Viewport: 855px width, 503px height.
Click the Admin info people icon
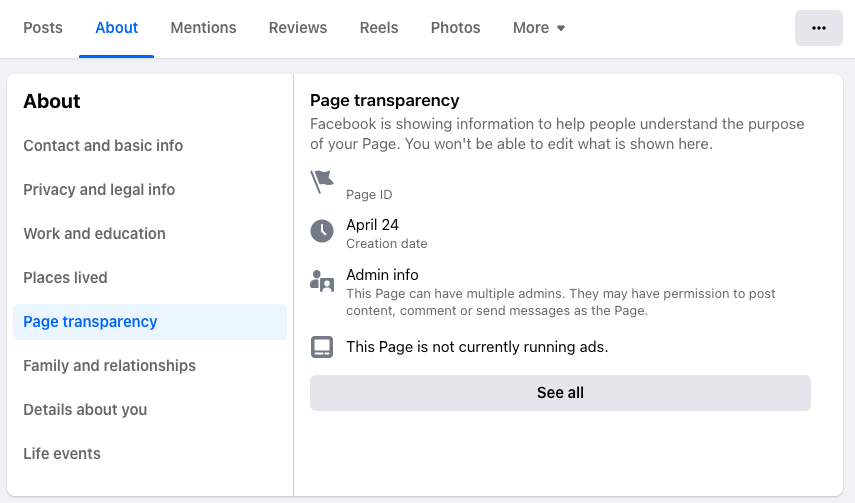pyautogui.click(x=322, y=282)
